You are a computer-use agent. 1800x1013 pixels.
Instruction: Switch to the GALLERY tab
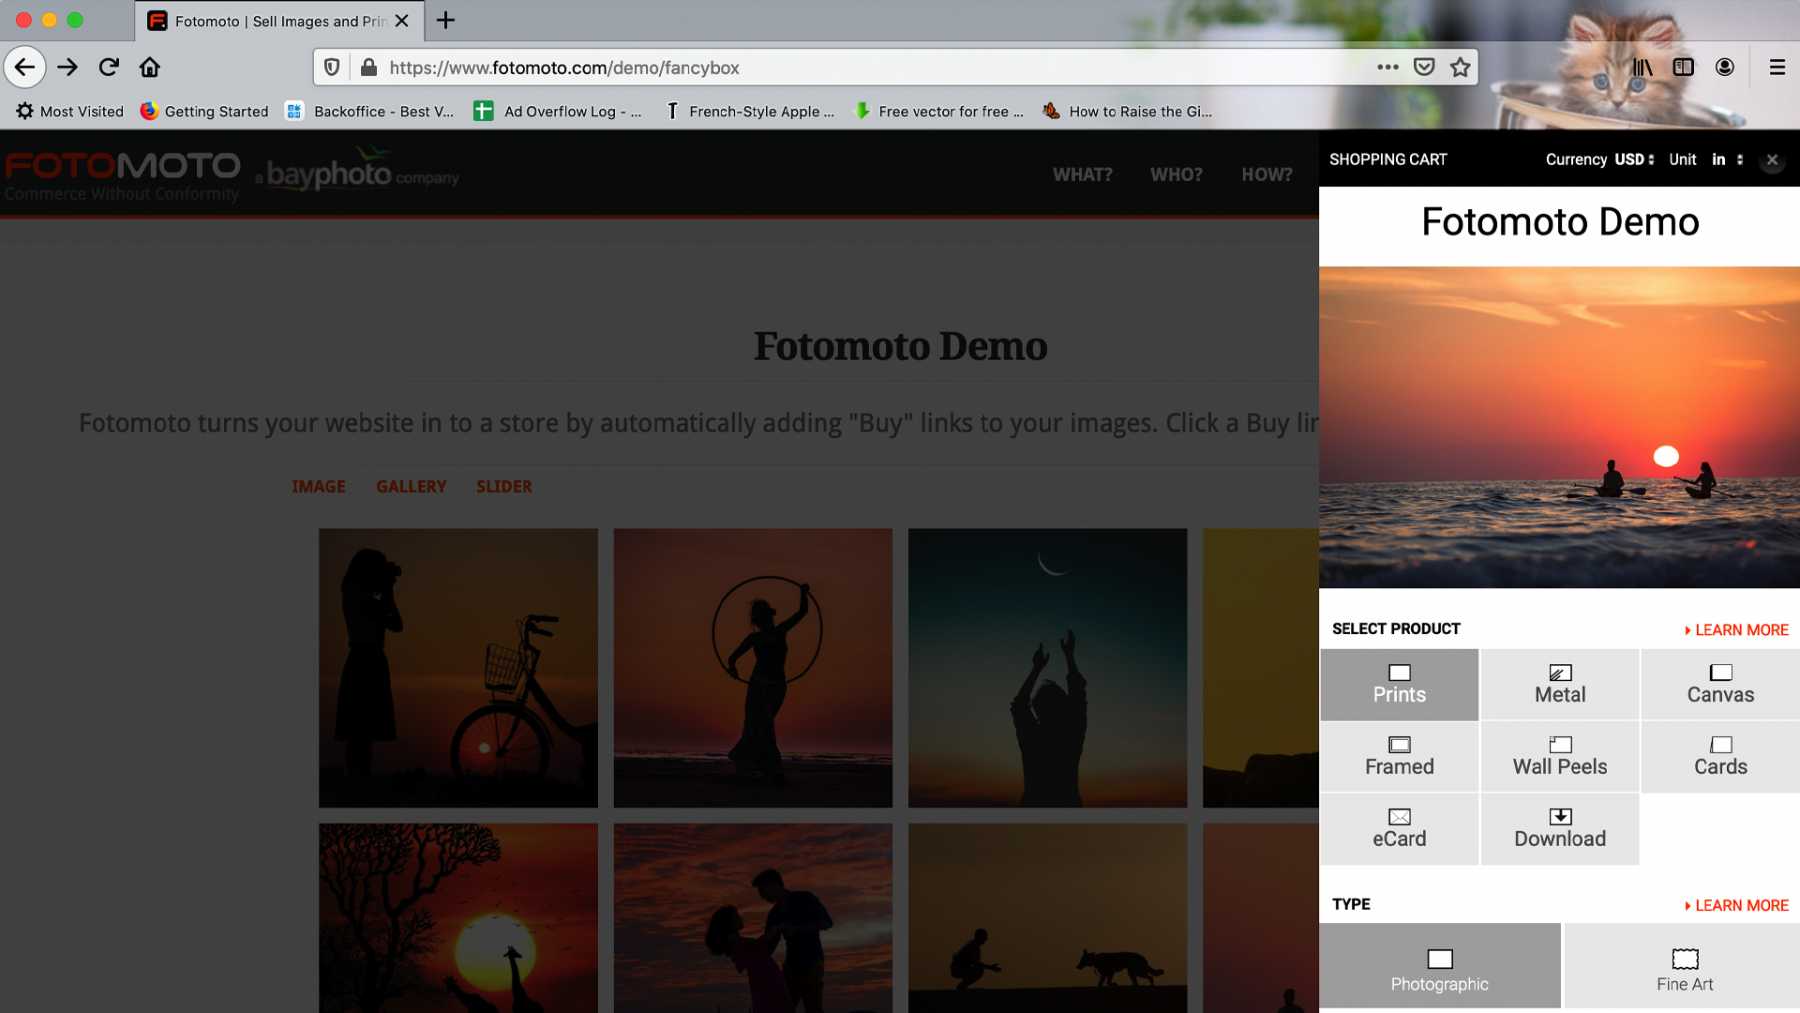point(411,486)
